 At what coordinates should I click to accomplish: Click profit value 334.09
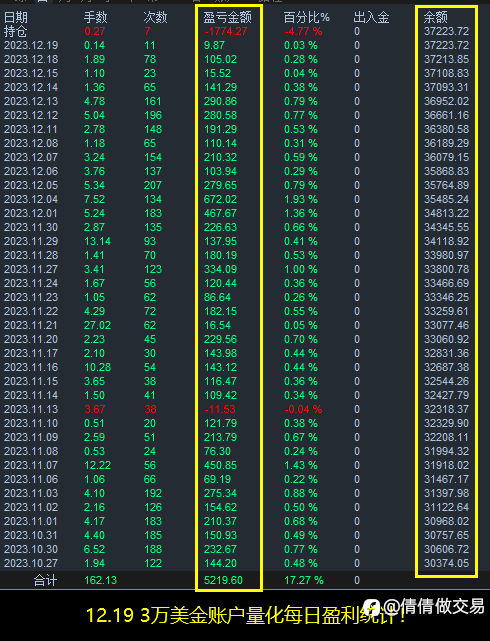220,269
